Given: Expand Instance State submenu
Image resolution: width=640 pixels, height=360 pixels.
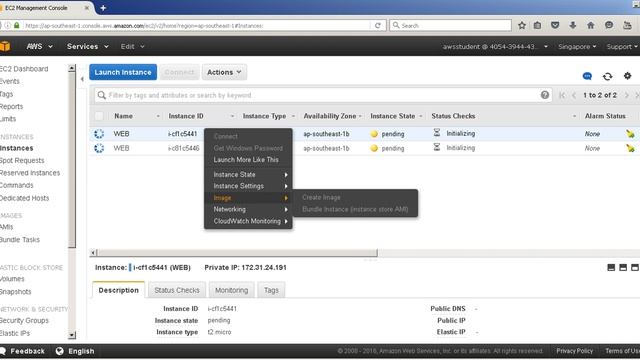Looking at the screenshot, I should pos(248,174).
